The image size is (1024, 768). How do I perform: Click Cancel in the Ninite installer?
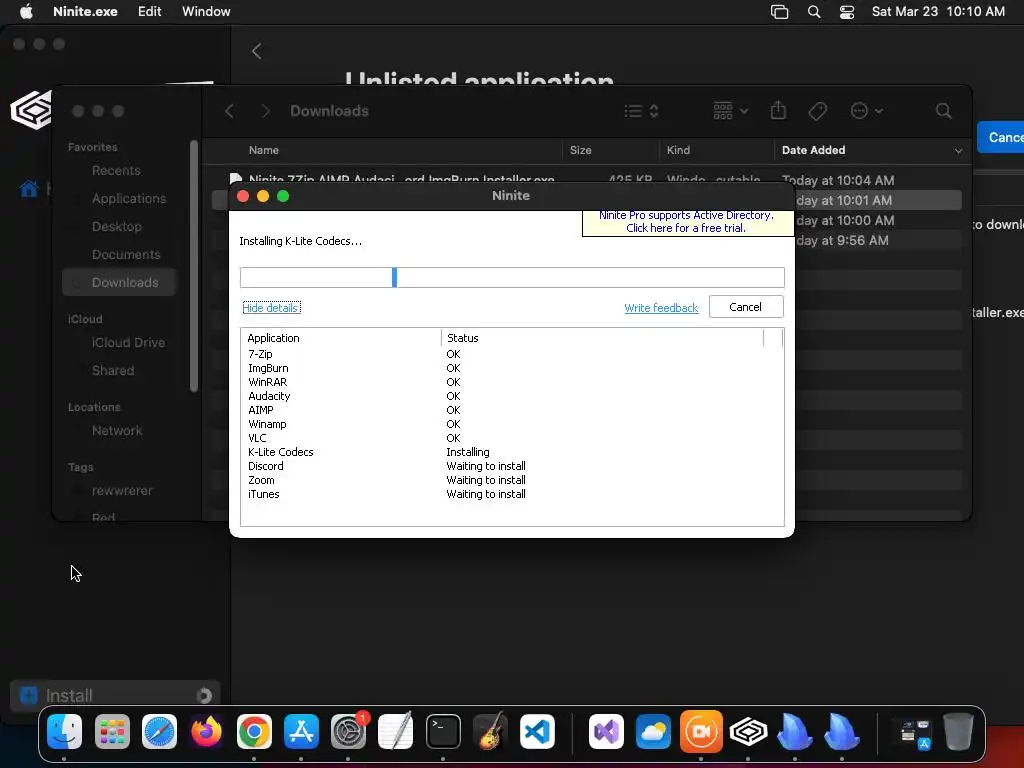coord(746,307)
